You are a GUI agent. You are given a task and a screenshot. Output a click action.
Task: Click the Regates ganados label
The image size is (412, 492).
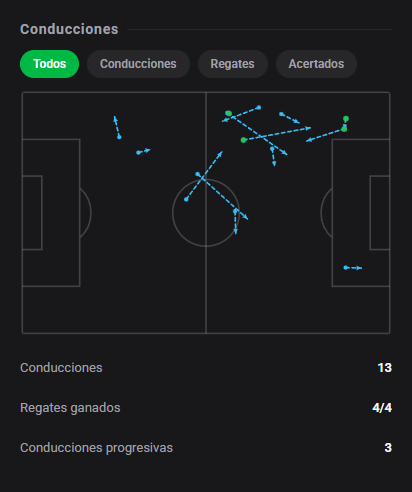point(70,408)
